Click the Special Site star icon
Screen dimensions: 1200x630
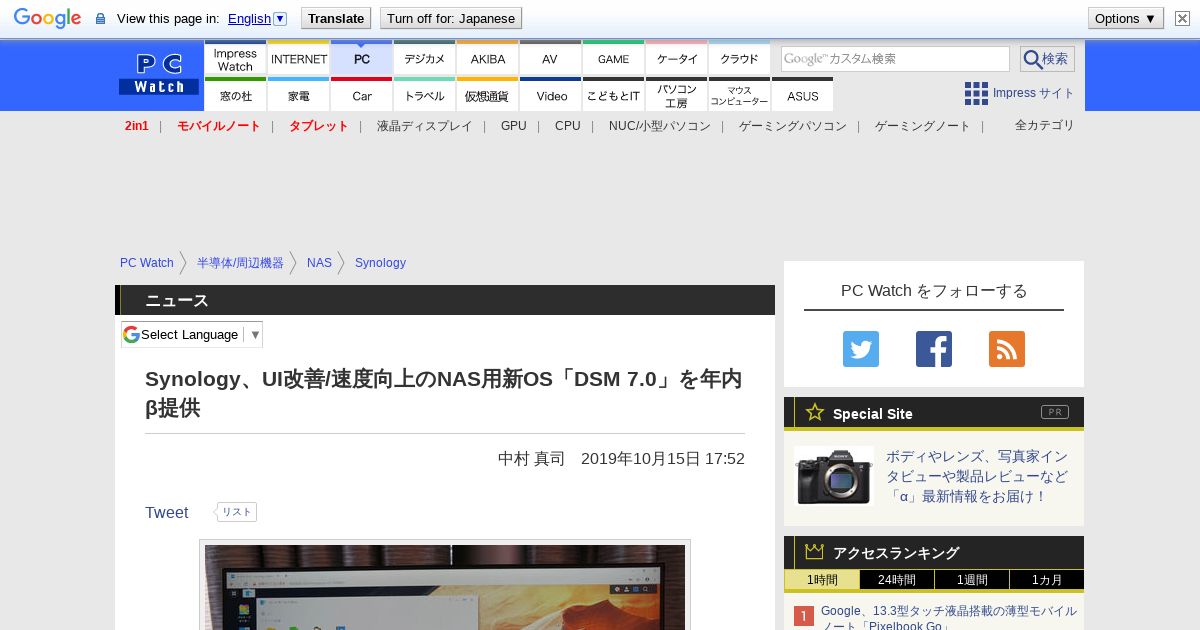(x=815, y=412)
